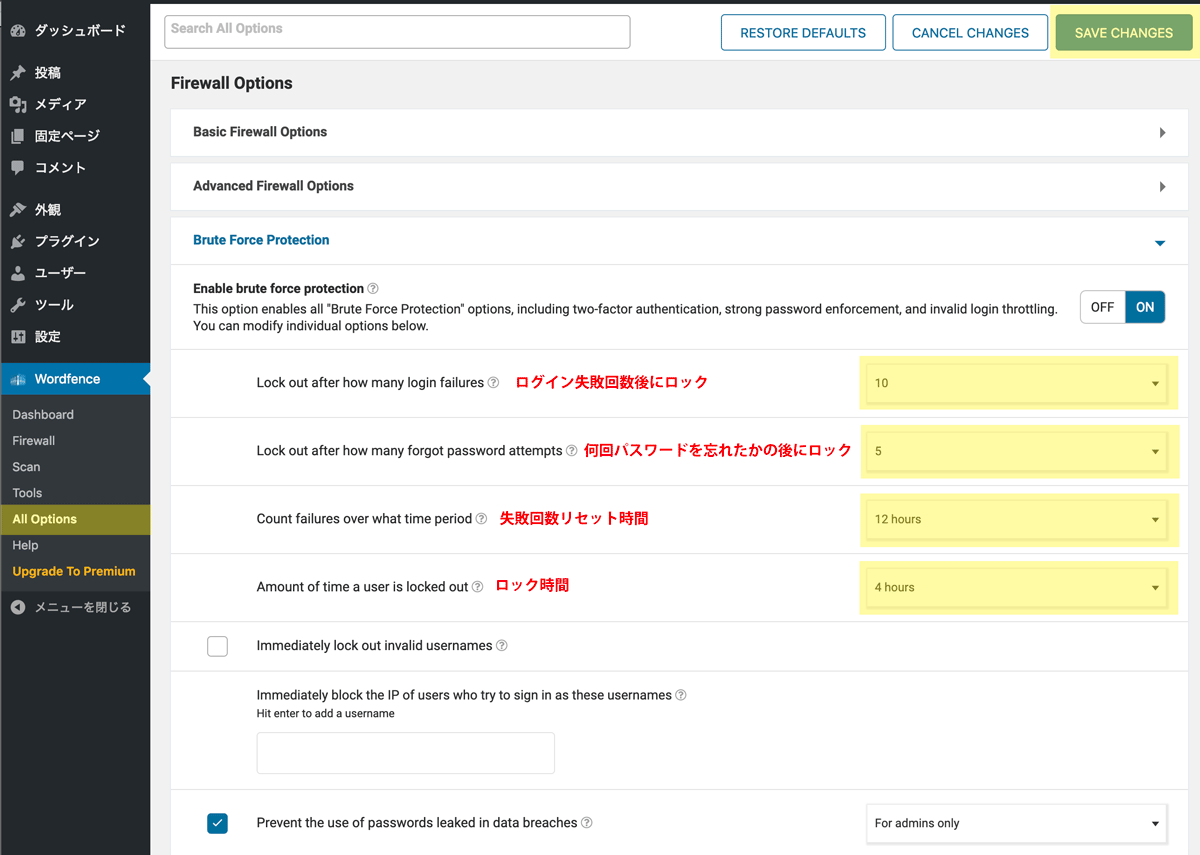The image size is (1200, 855).
Task: Open help icon beside forgot password attempts
Action: pyautogui.click(x=572, y=451)
